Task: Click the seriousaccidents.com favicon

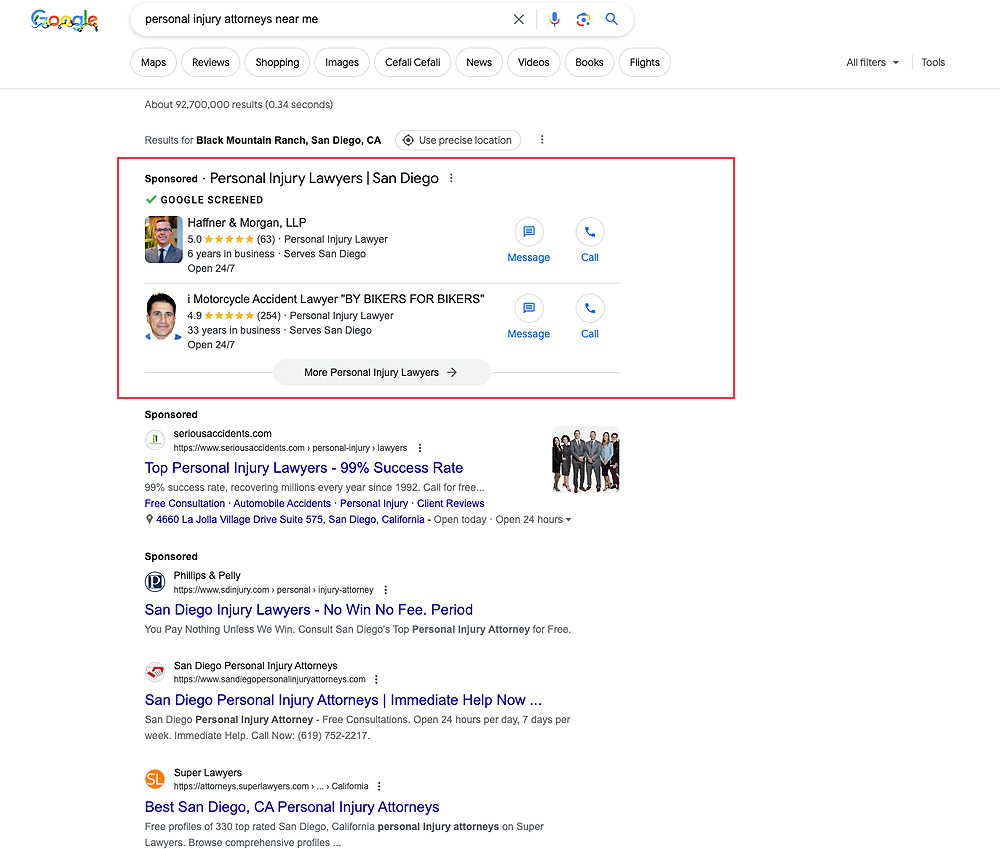Action: [x=155, y=439]
